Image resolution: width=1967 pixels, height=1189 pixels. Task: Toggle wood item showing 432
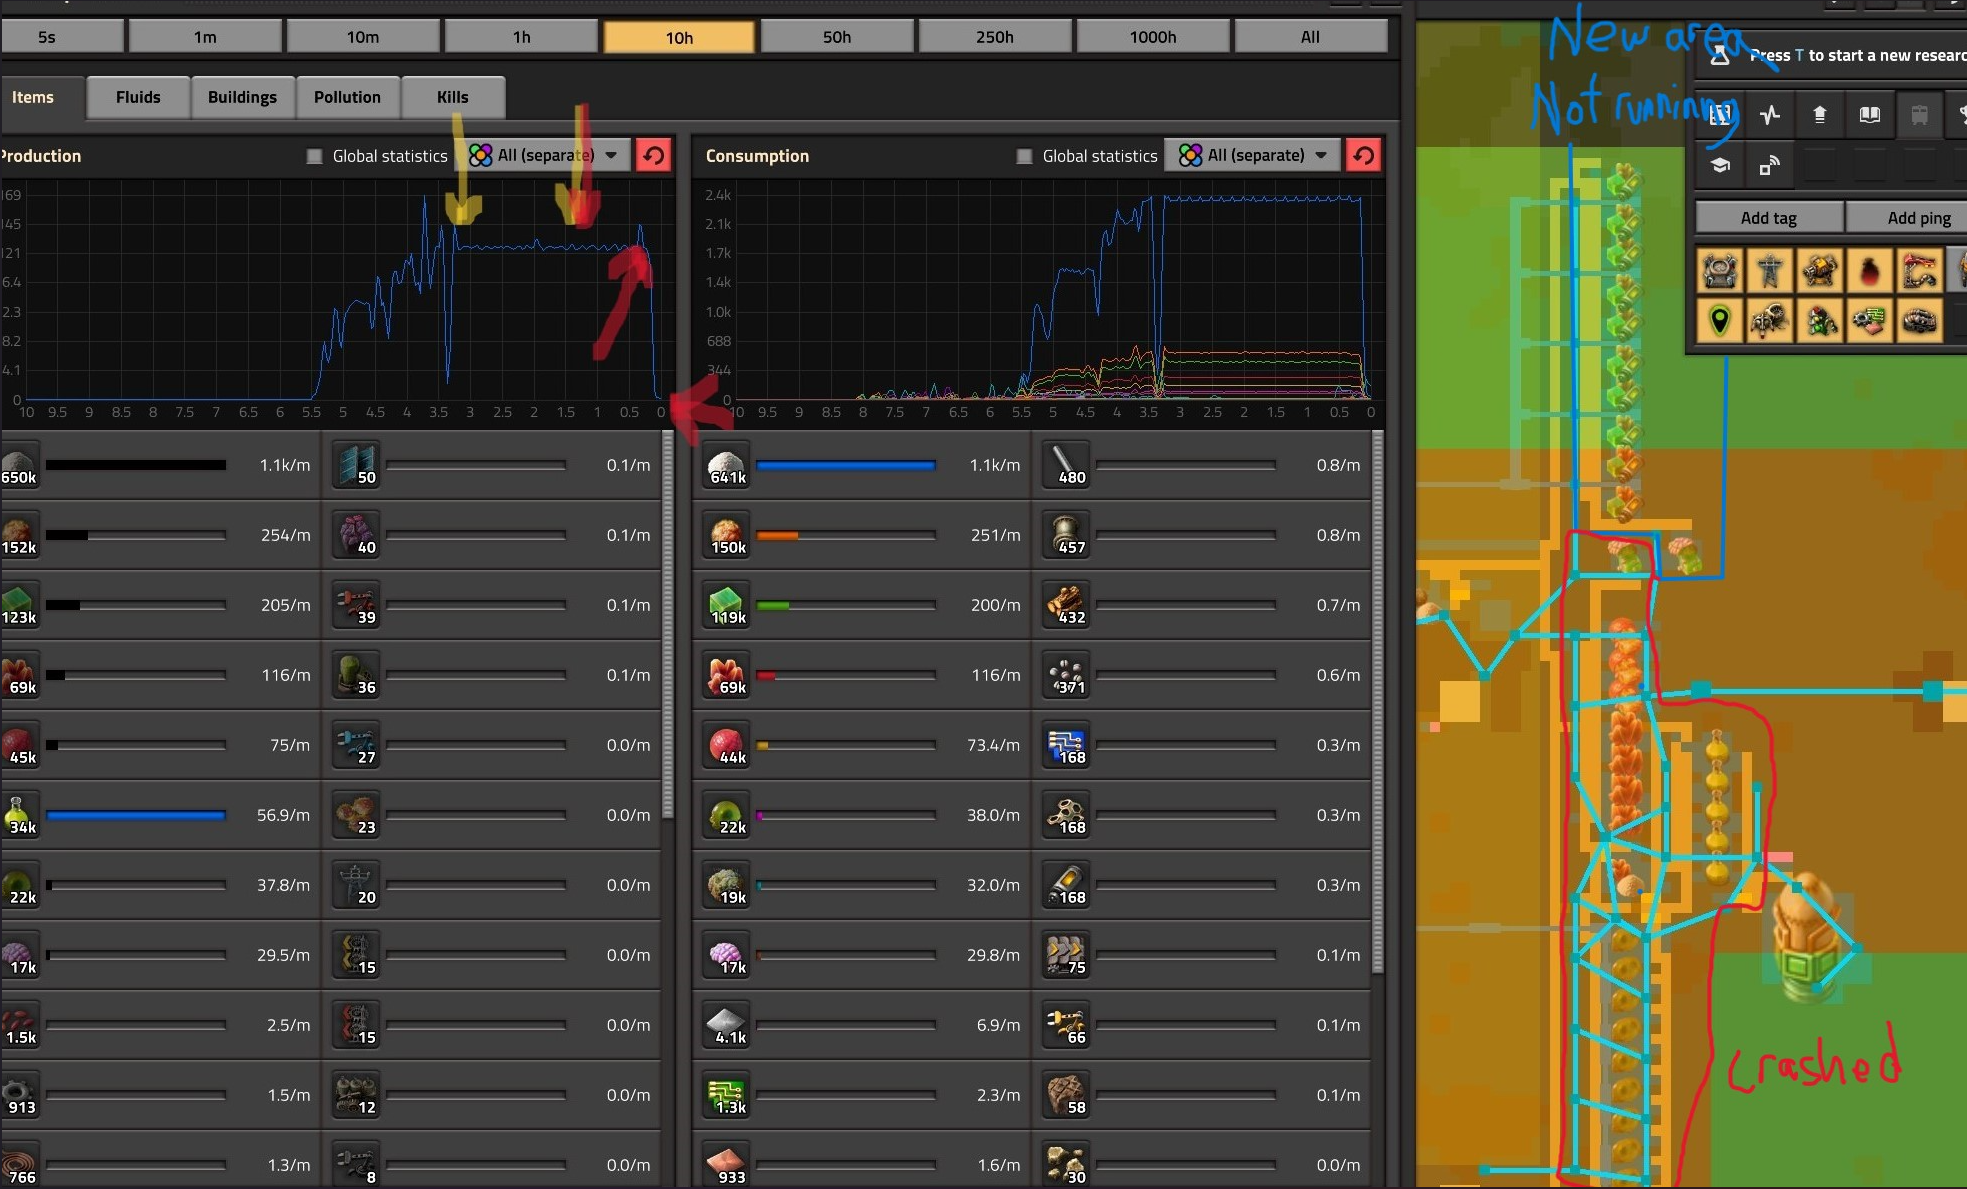1065,605
